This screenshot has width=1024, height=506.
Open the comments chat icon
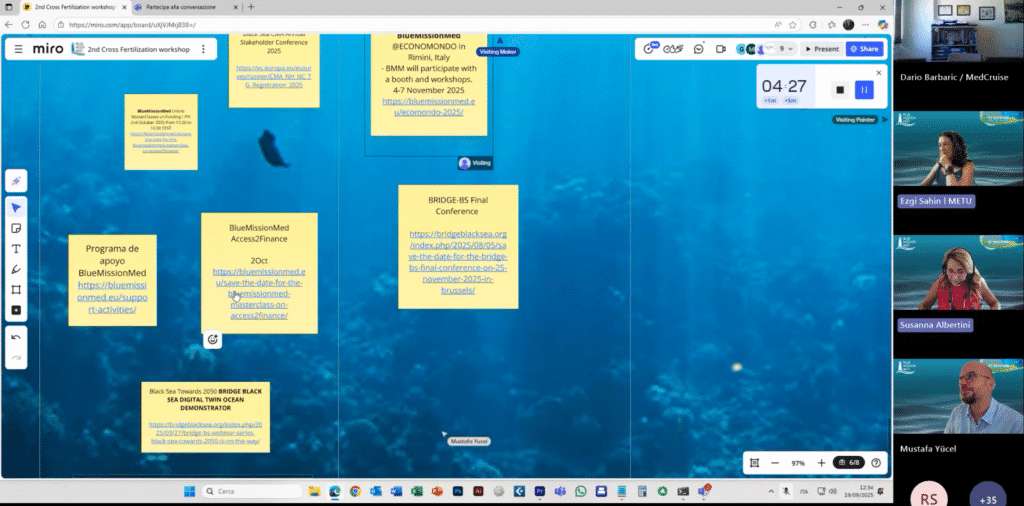point(698,48)
